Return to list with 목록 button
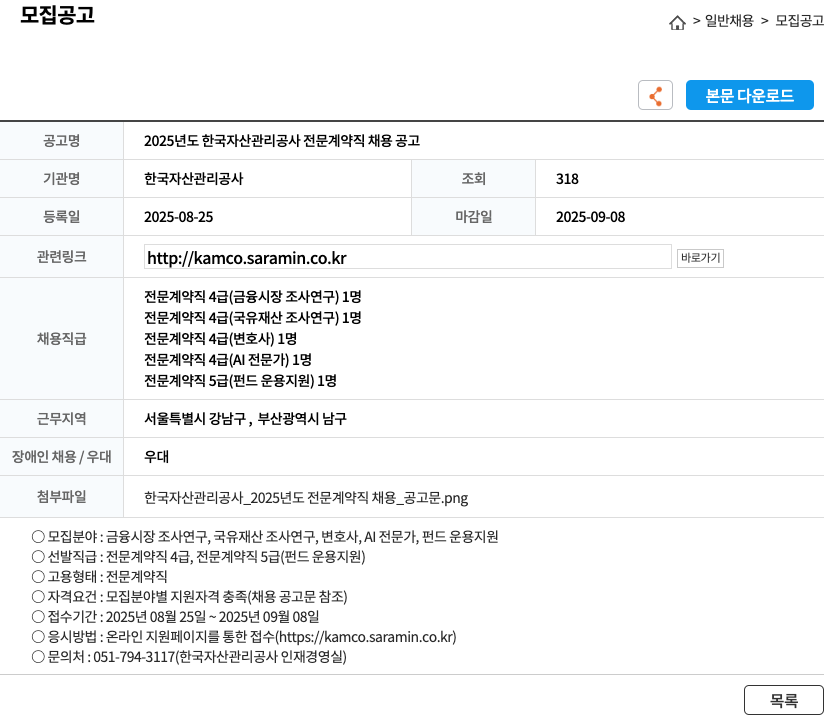Screen dimensions: 824x715 (784, 700)
